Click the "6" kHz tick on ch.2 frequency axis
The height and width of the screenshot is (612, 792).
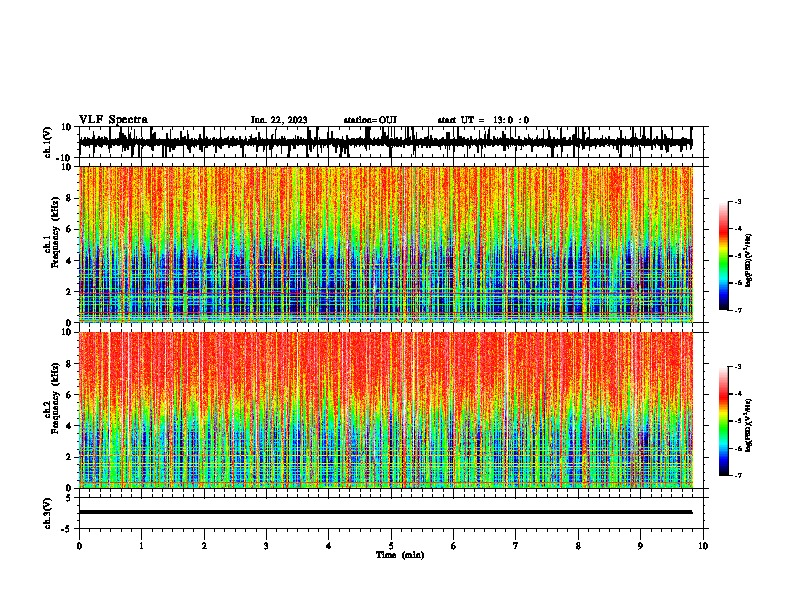click(x=70, y=395)
